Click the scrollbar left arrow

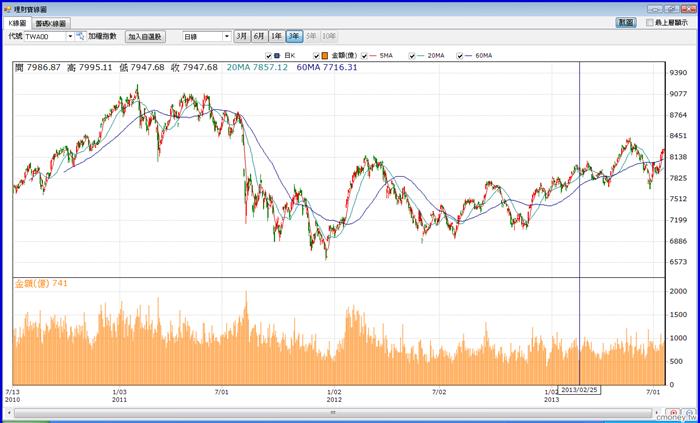coord(9,413)
